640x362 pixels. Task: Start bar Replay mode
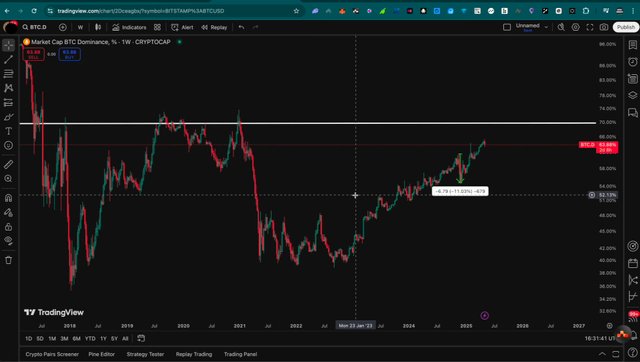click(x=214, y=27)
